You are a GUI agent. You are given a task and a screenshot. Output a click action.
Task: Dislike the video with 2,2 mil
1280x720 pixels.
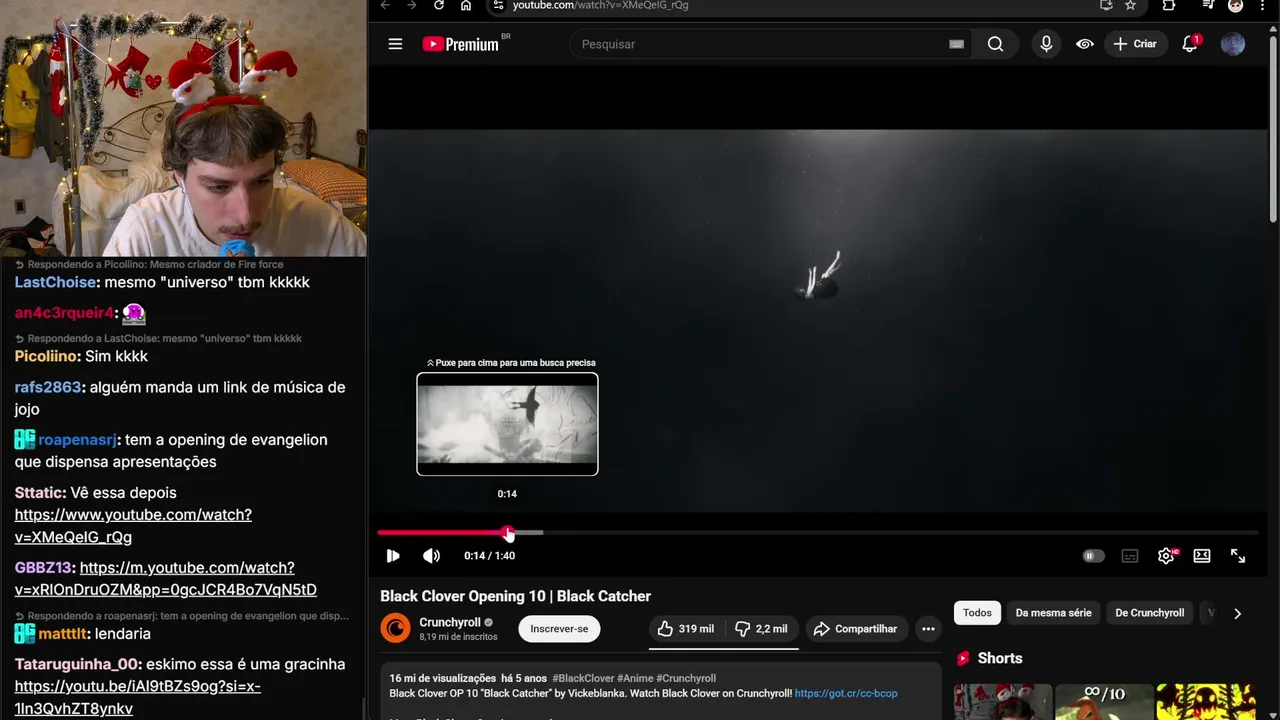[x=762, y=629]
